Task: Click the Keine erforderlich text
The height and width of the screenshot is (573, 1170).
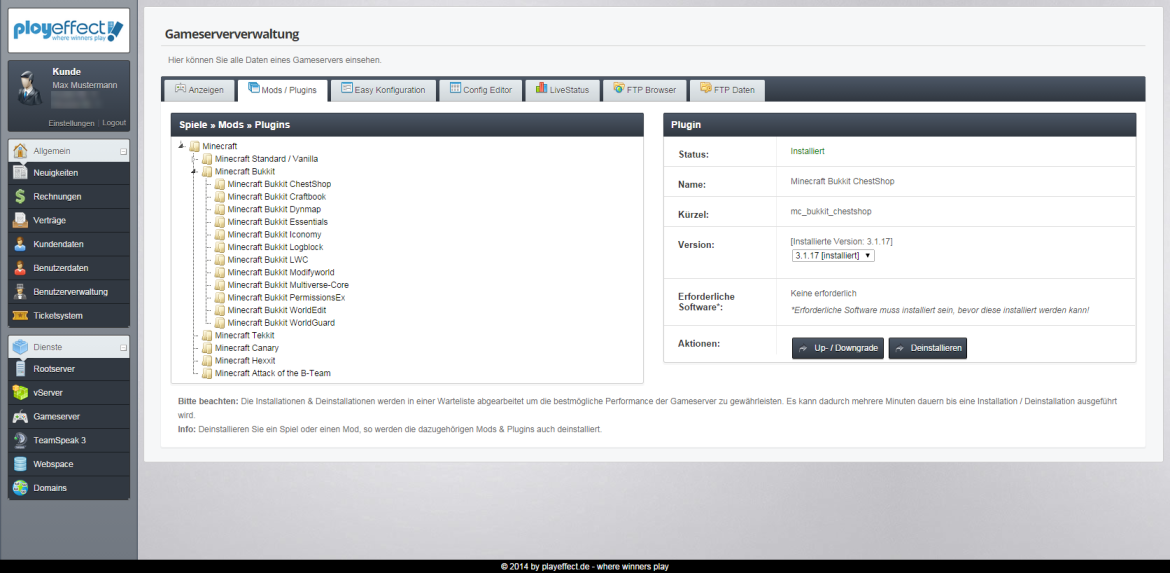Action: [822, 294]
